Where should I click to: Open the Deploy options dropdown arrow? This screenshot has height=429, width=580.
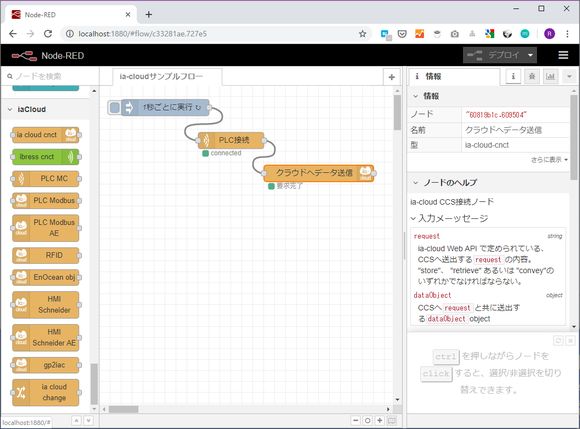click(x=530, y=55)
